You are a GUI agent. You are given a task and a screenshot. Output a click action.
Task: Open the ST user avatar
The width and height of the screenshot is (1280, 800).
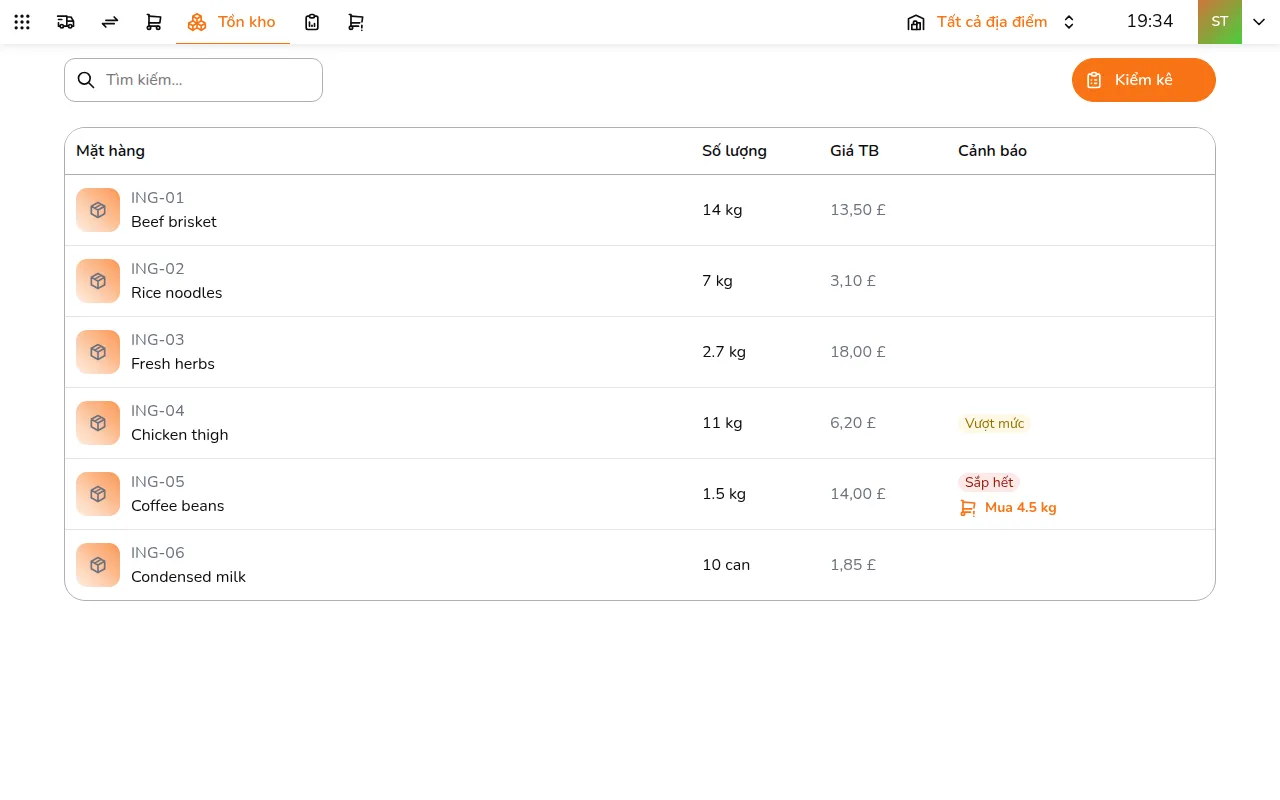[1220, 22]
